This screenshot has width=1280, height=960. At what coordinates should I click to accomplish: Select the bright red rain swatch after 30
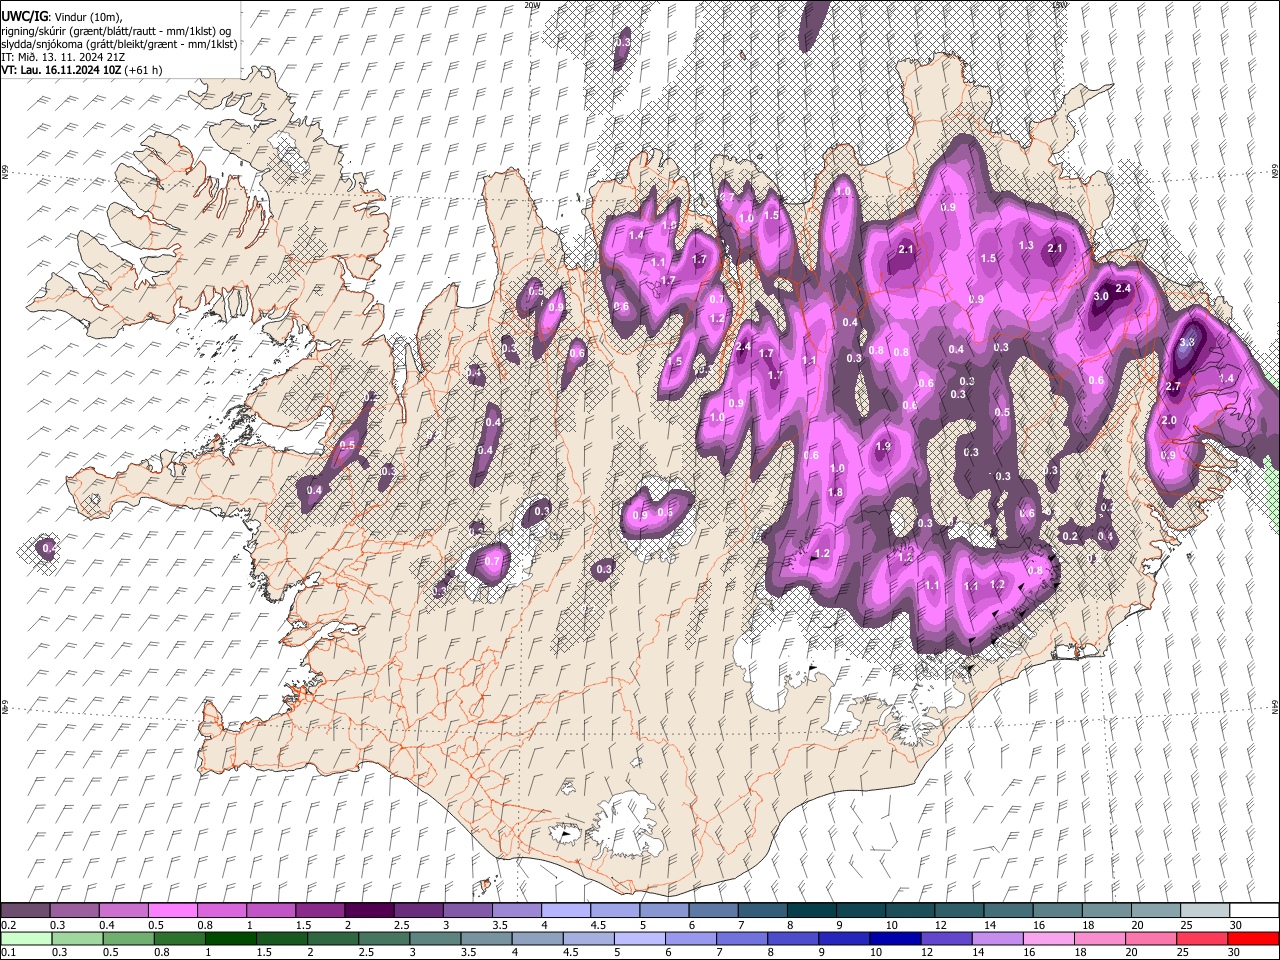[1252, 938]
